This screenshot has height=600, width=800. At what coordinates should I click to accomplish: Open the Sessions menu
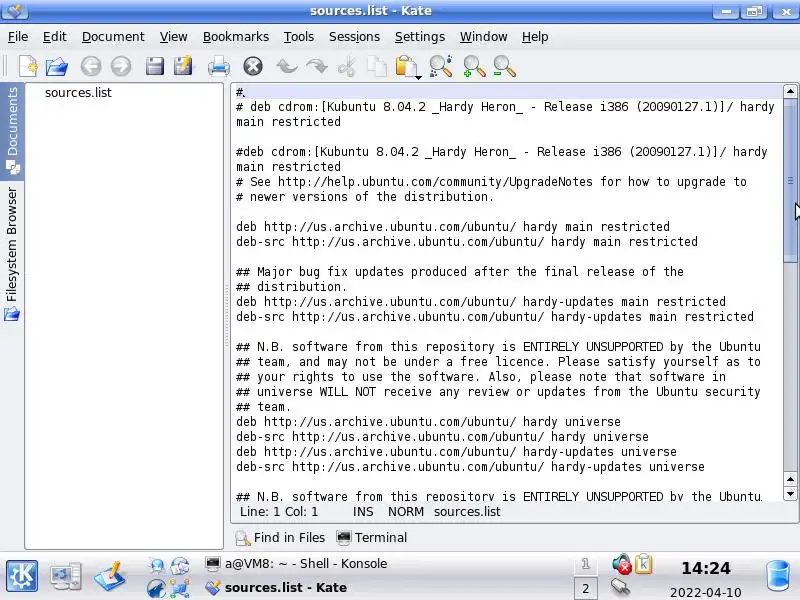click(354, 37)
